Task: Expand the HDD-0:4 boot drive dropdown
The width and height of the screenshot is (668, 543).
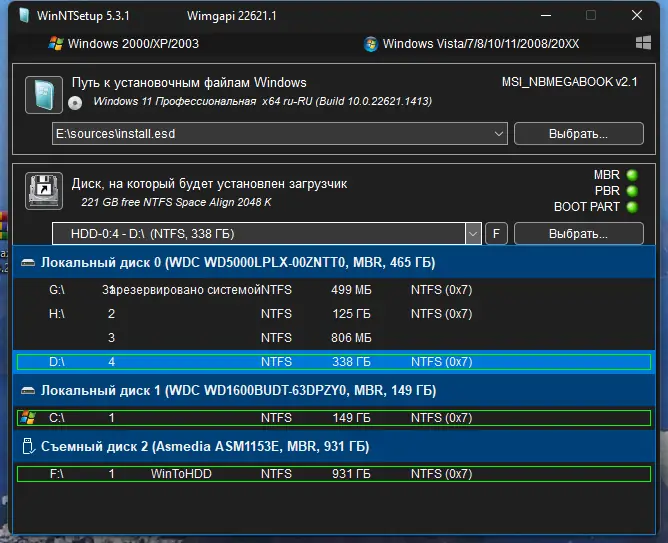Action: (473, 234)
